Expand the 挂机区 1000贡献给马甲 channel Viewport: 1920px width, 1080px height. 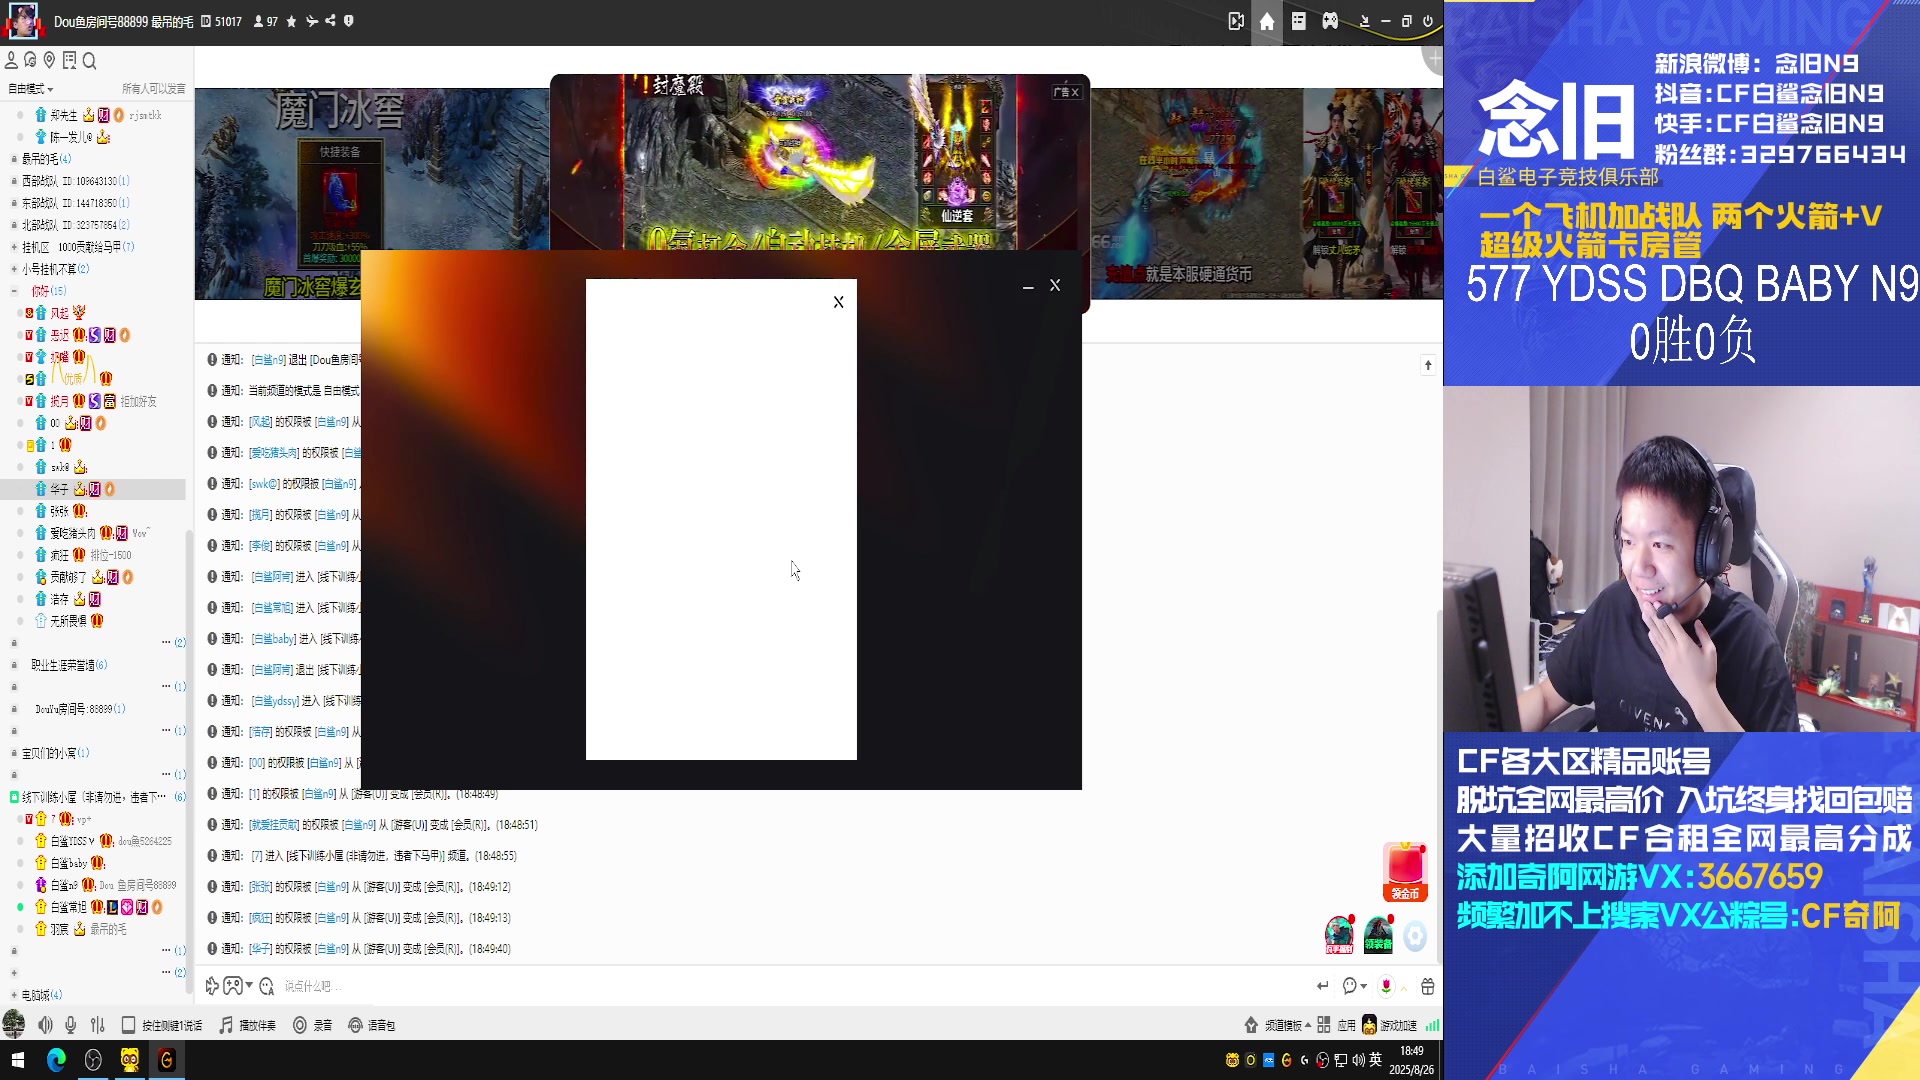(x=14, y=247)
